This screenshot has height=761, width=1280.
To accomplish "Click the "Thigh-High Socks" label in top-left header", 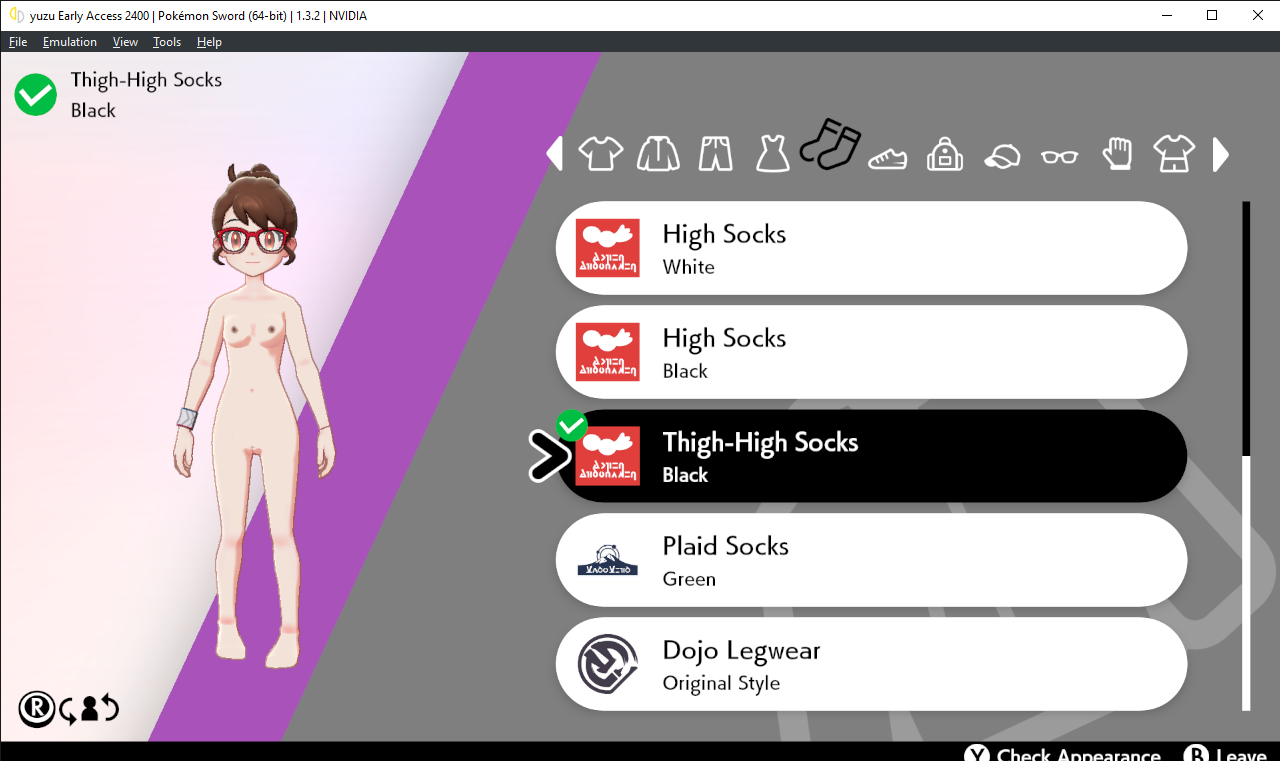I will point(146,80).
